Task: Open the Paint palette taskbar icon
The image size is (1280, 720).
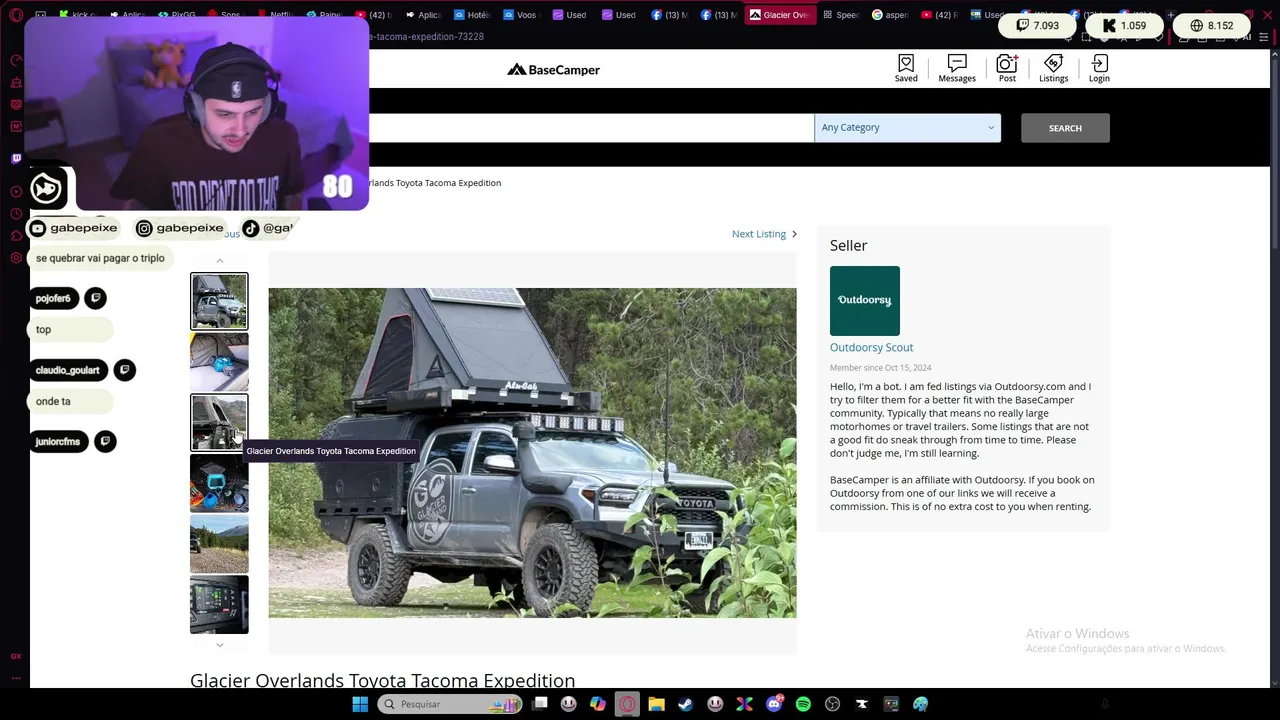Action: pyautogui.click(x=920, y=704)
